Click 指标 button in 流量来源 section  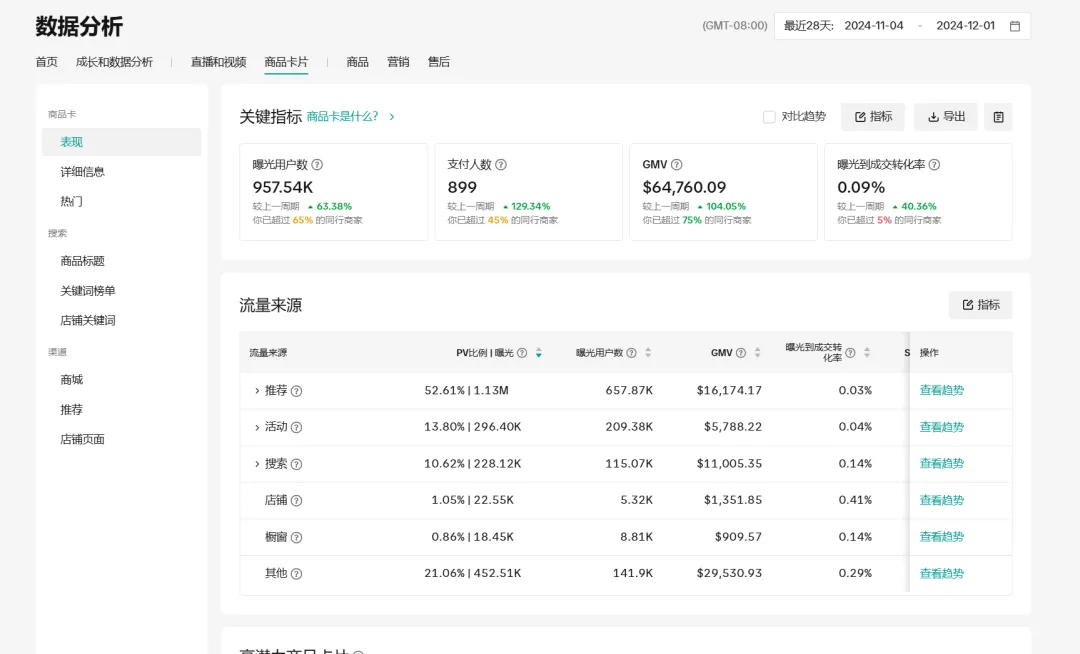point(980,305)
